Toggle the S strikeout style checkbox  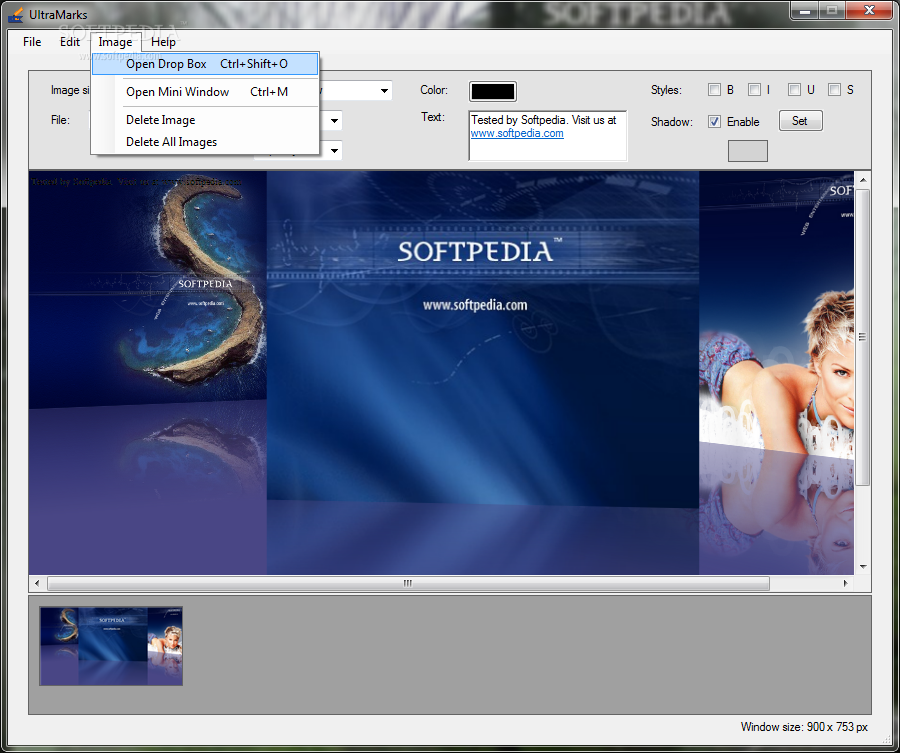click(x=835, y=90)
